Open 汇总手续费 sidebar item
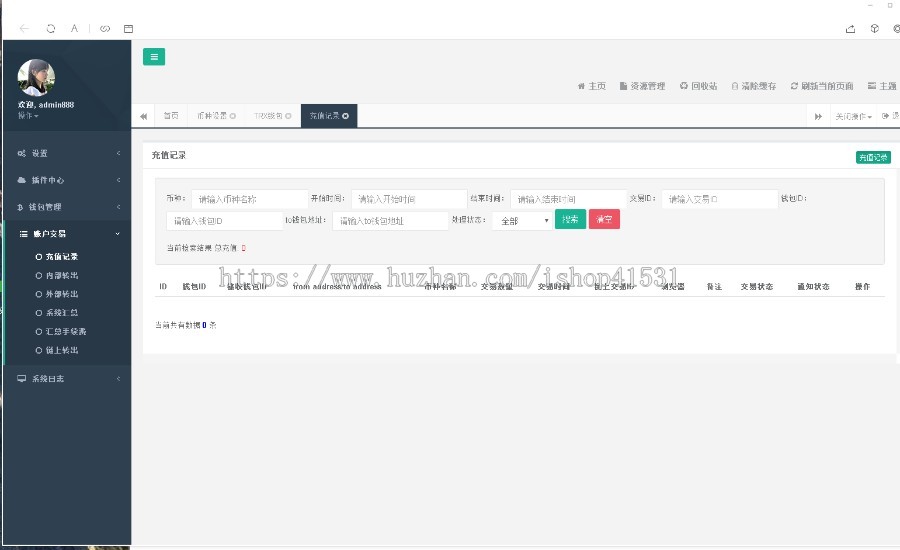This screenshot has height=550, width=900. [x=65, y=331]
